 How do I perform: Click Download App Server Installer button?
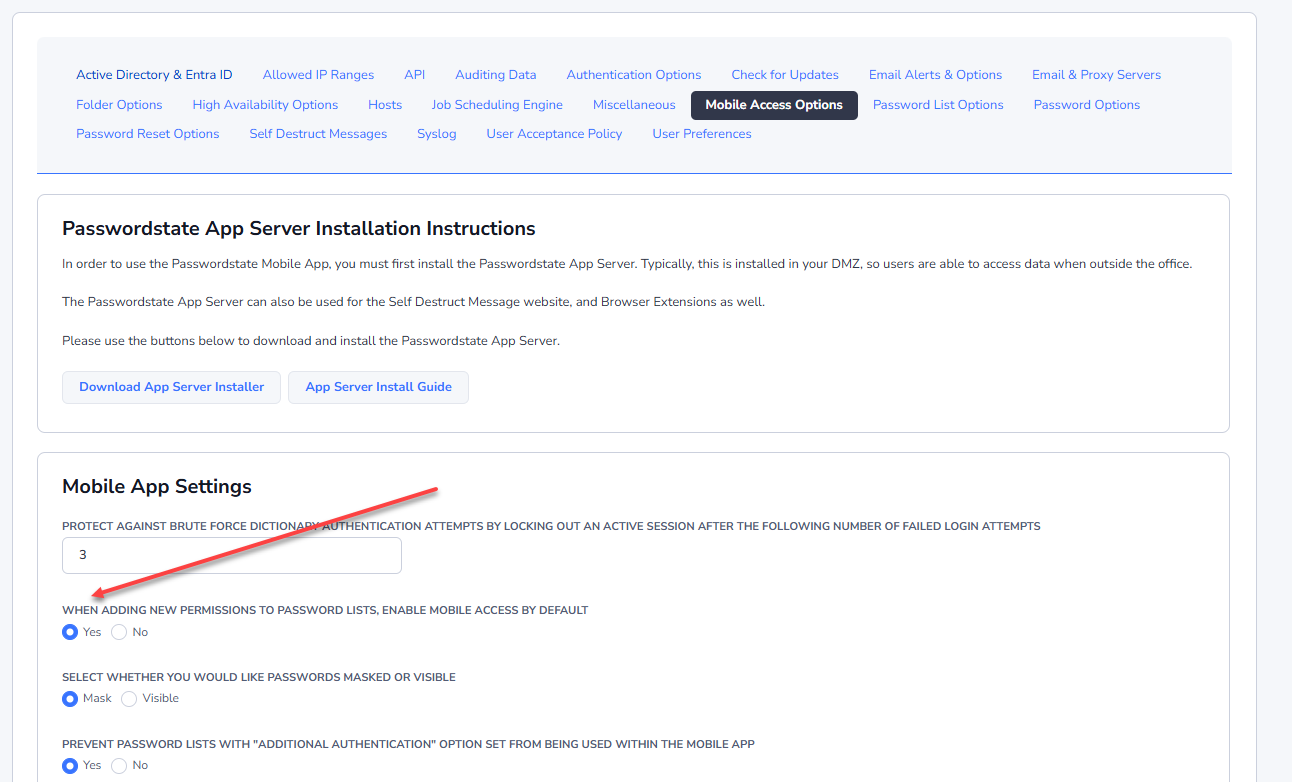[172, 387]
